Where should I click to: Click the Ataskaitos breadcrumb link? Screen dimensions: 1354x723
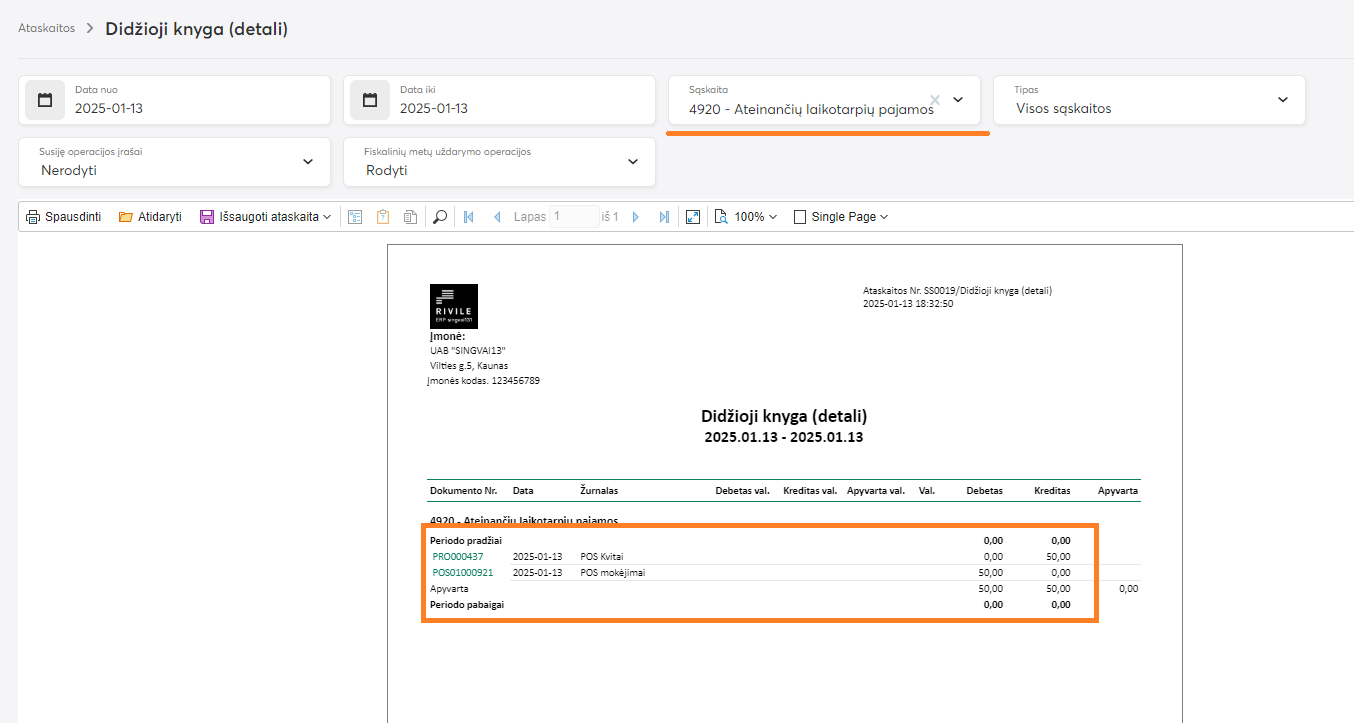point(47,28)
